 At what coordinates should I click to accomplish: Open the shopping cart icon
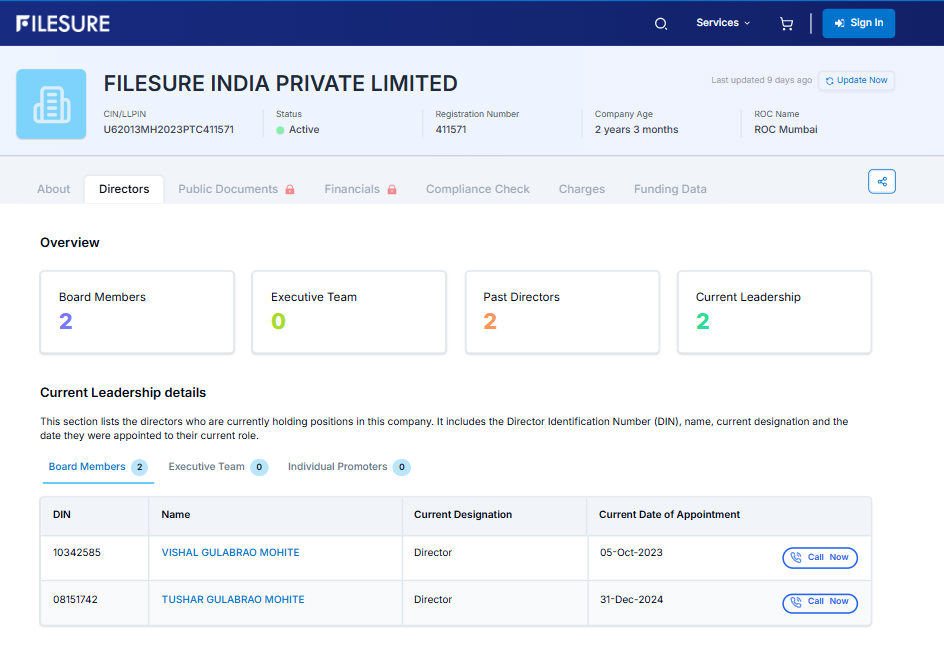786,24
